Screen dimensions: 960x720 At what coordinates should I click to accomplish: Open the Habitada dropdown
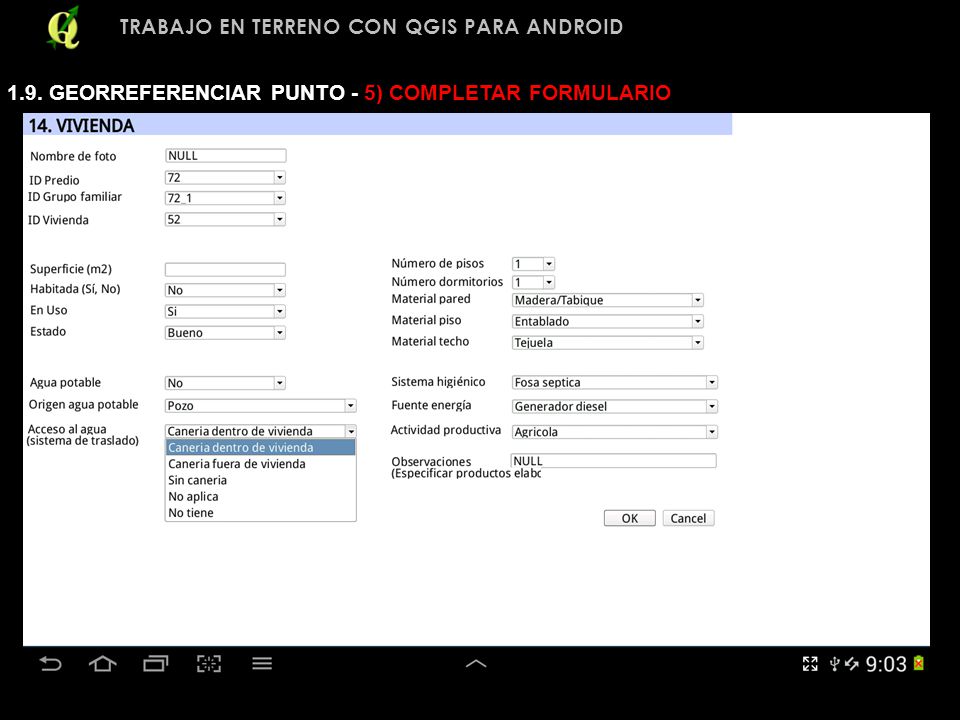[225, 290]
